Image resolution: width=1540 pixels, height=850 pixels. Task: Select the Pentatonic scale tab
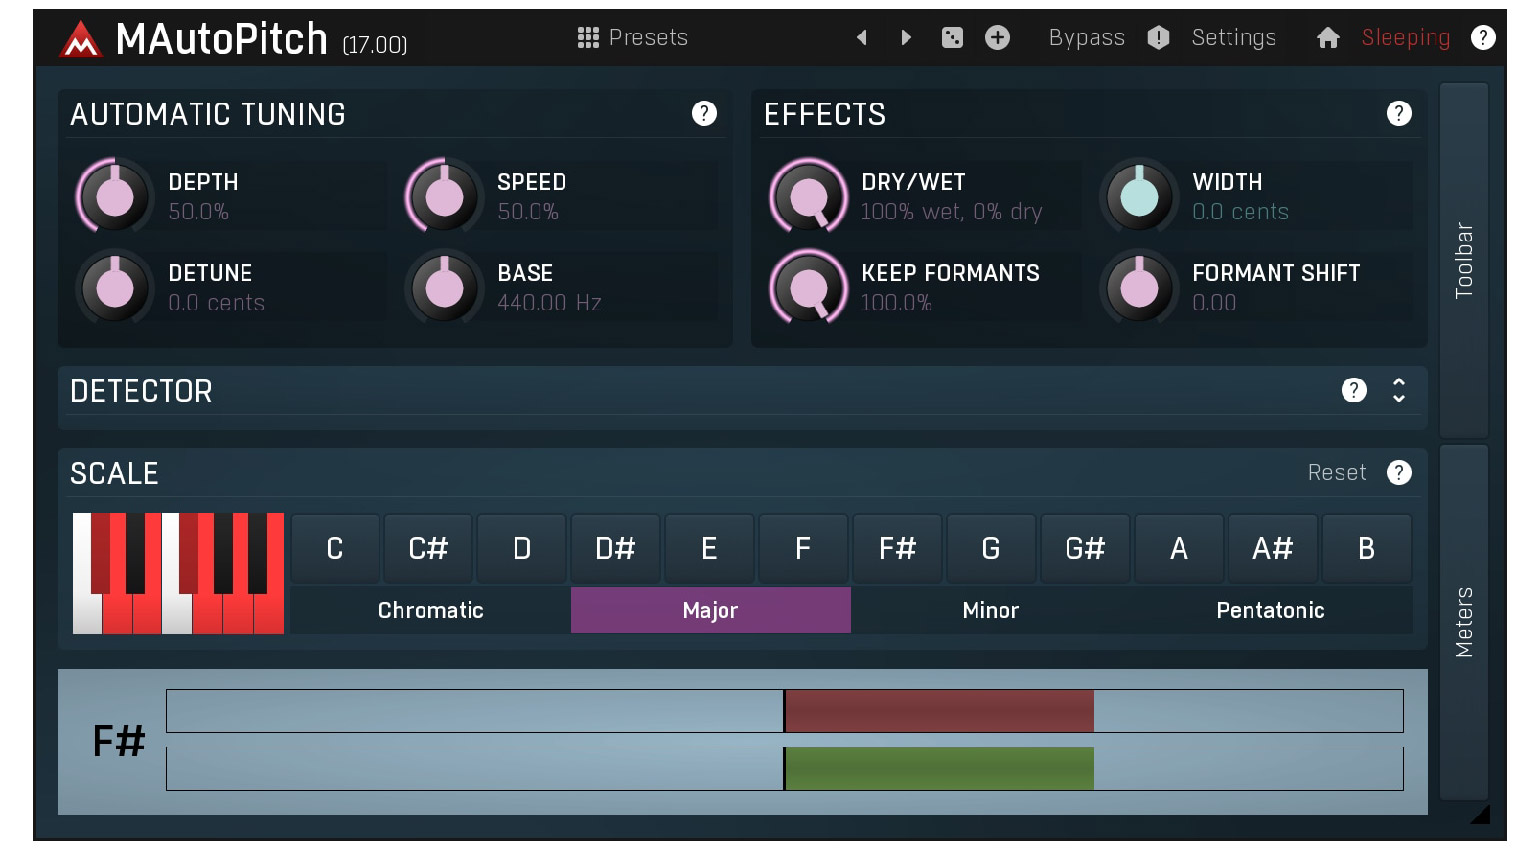coord(1271,610)
